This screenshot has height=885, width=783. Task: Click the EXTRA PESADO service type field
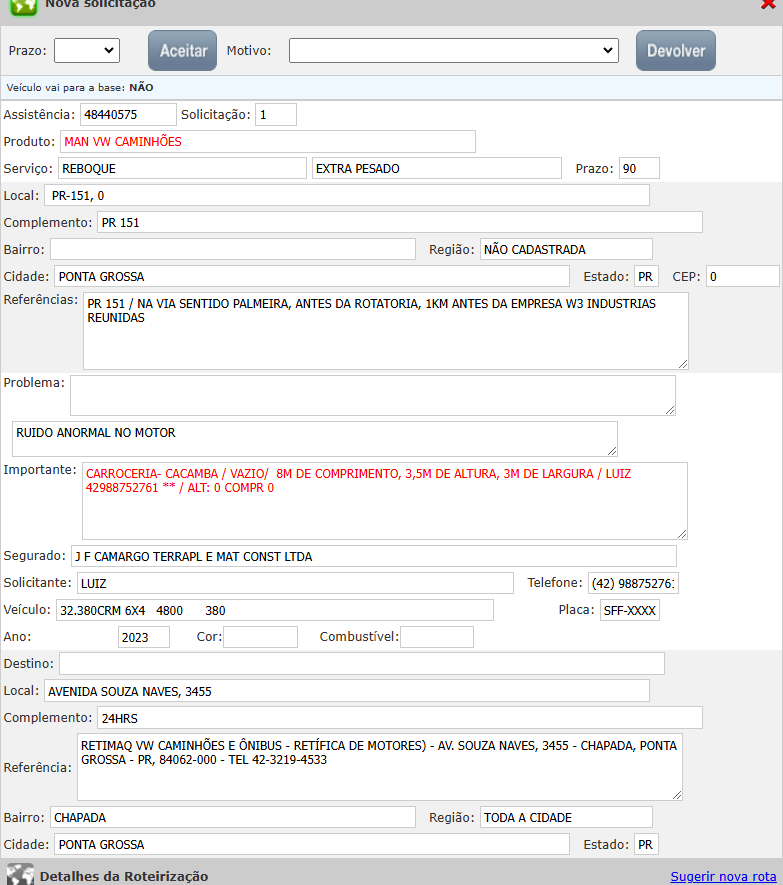438,169
